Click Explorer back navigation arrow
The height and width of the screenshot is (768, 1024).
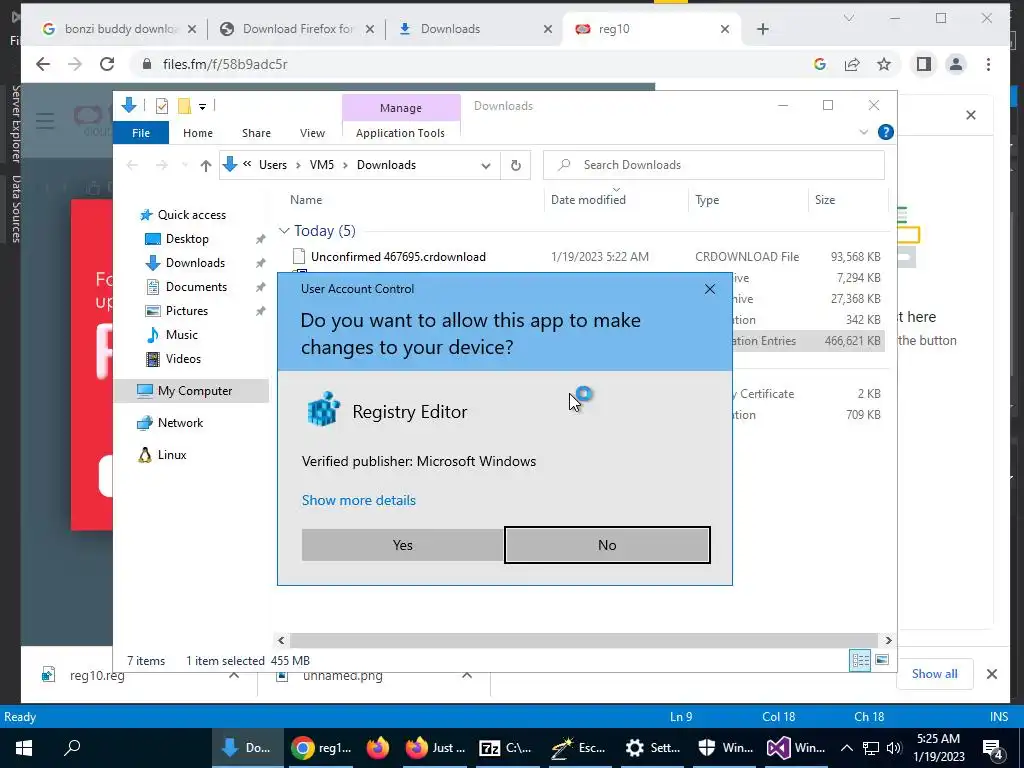click(133, 165)
